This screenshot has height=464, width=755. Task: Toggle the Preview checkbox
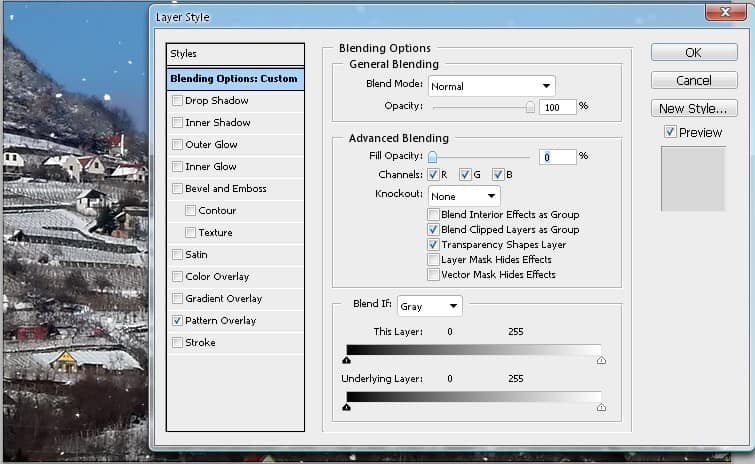tap(670, 132)
